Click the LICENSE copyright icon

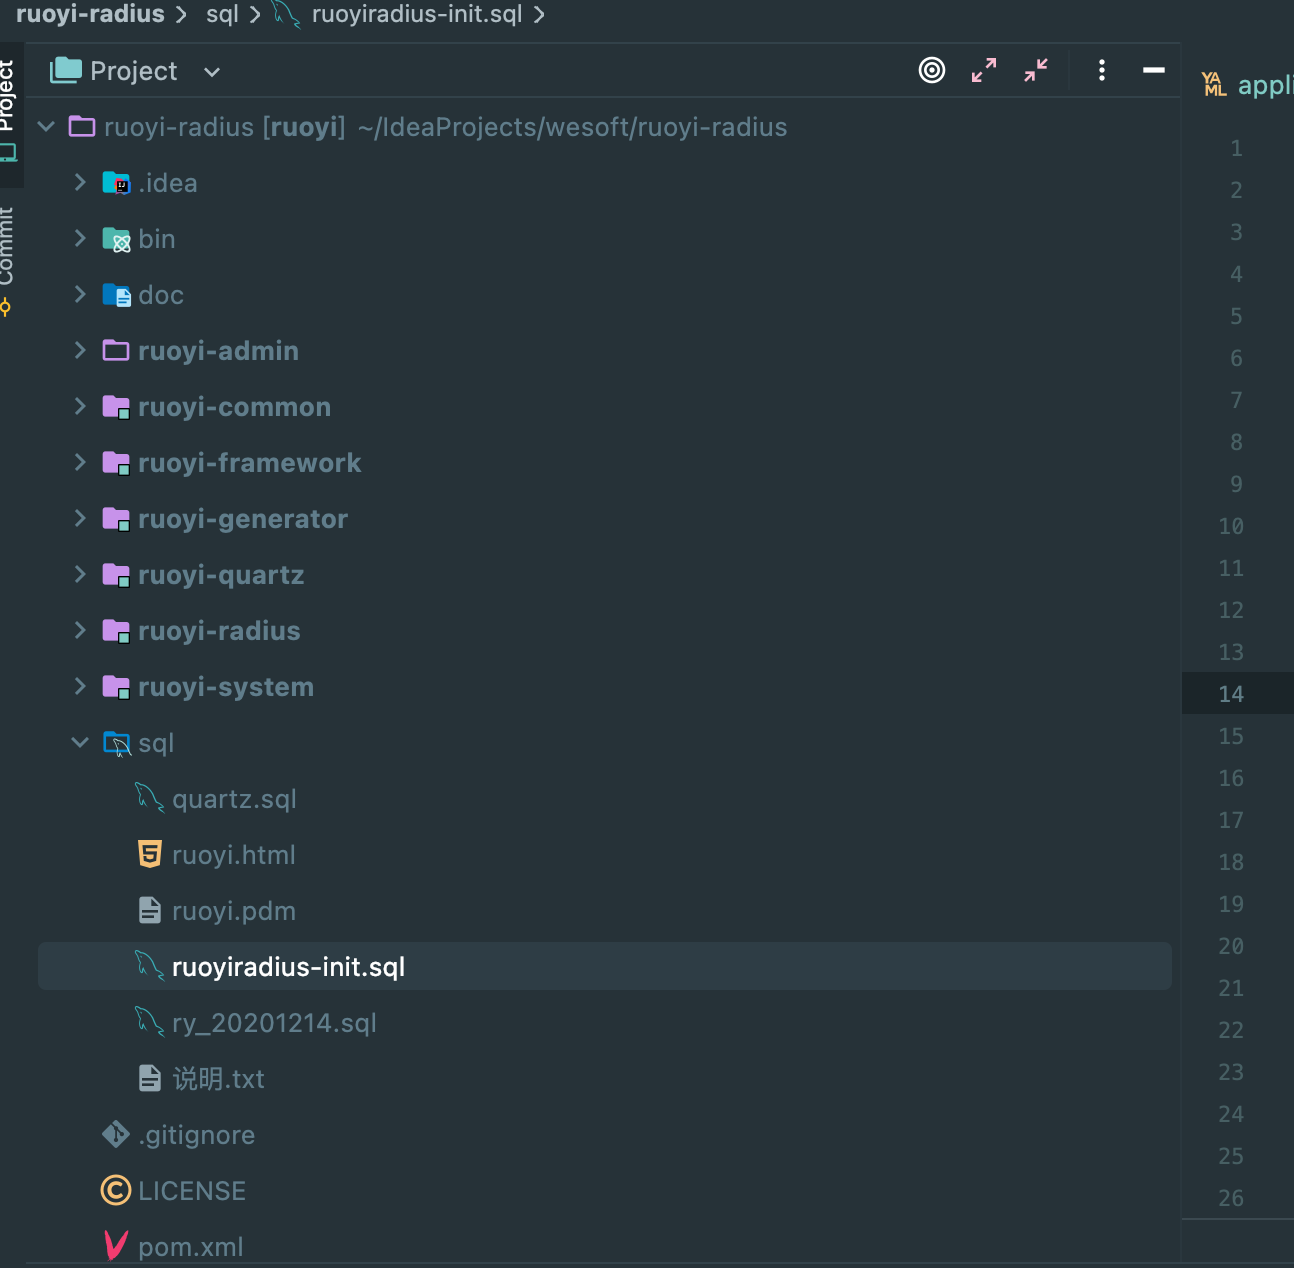click(x=116, y=1190)
